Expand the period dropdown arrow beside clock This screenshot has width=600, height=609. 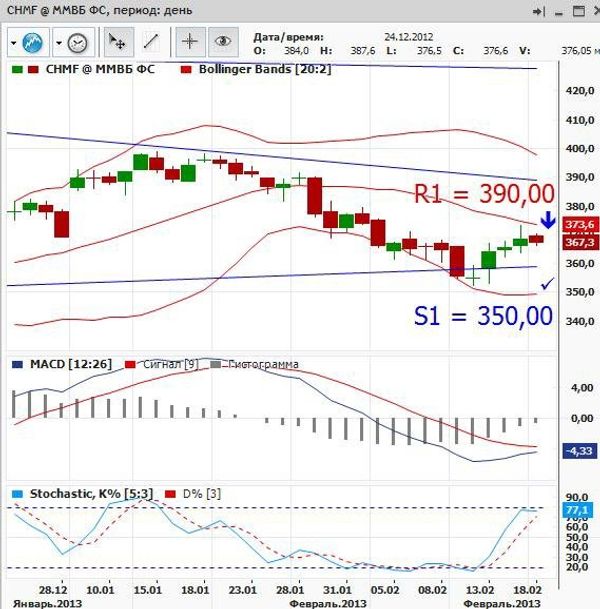59,43
